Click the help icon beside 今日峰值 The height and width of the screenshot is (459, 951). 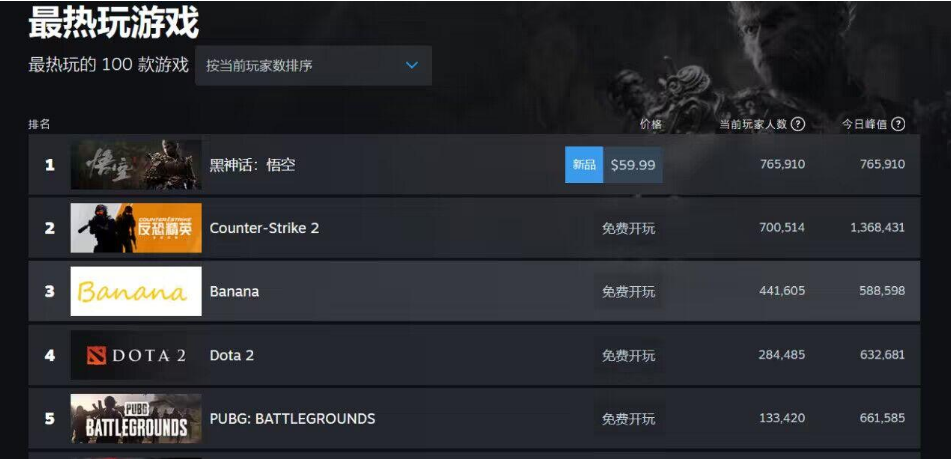click(x=898, y=124)
